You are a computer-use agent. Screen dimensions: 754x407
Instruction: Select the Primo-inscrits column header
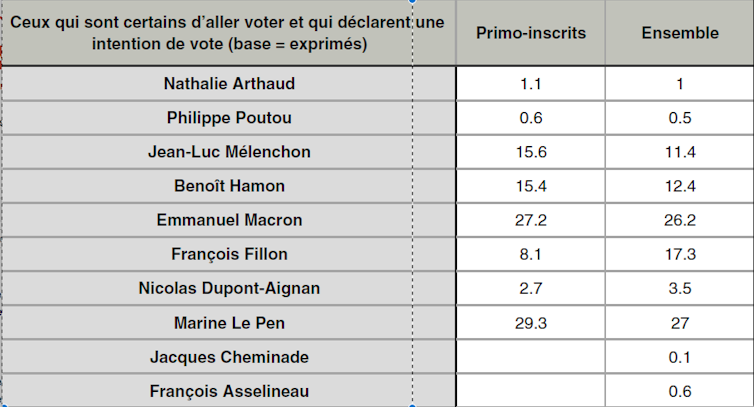tap(530, 33)
